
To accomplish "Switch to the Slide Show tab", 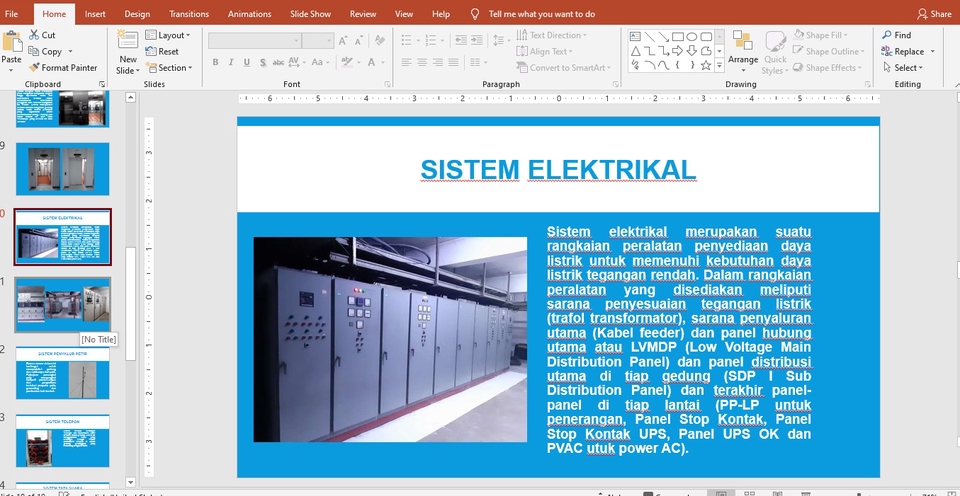I will coord(310,13).
